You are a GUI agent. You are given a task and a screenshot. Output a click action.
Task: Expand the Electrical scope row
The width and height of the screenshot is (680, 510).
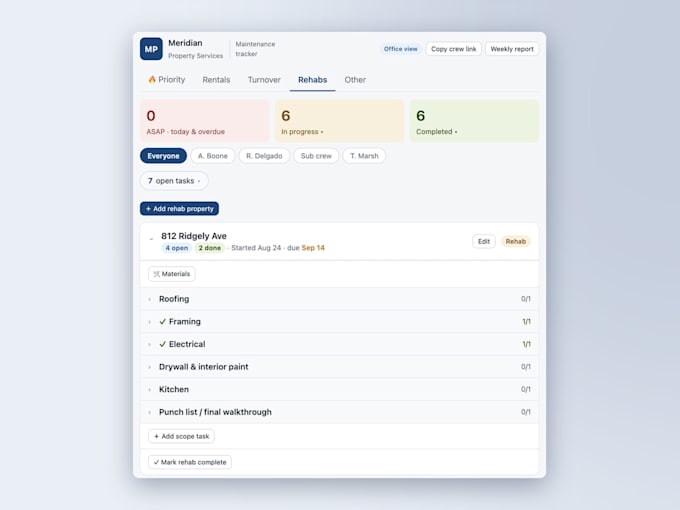point(340,344)
